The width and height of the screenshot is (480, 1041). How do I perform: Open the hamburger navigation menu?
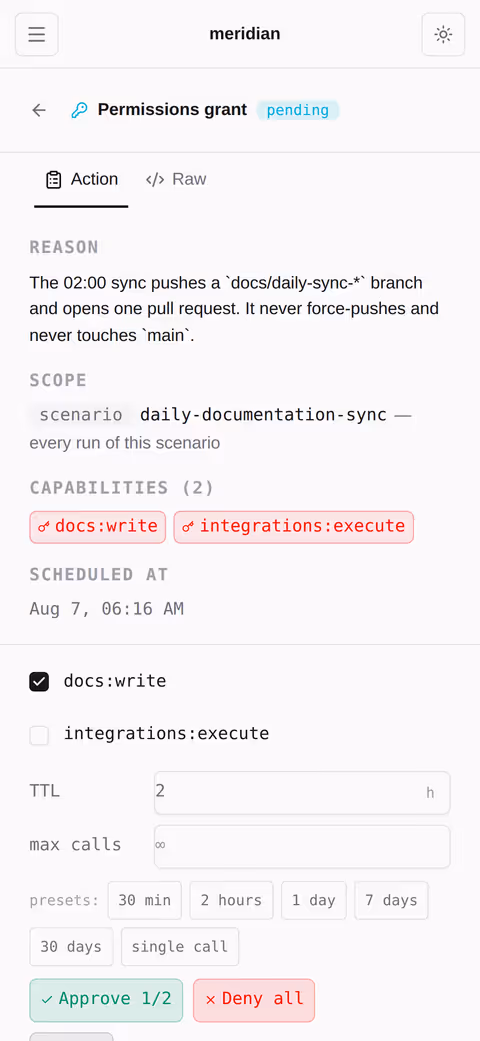tap(37, 34)
